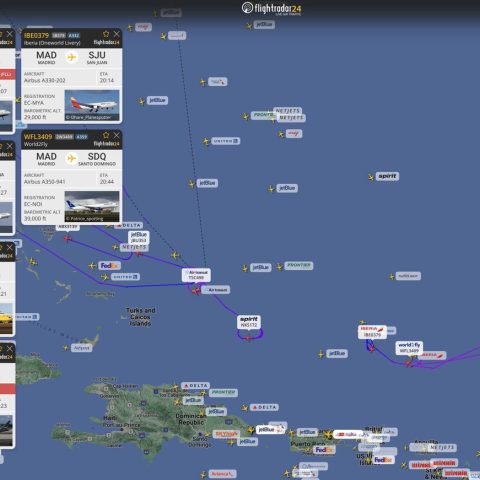Select the Frontier label next to NetJets

click(x=263, y=115)
